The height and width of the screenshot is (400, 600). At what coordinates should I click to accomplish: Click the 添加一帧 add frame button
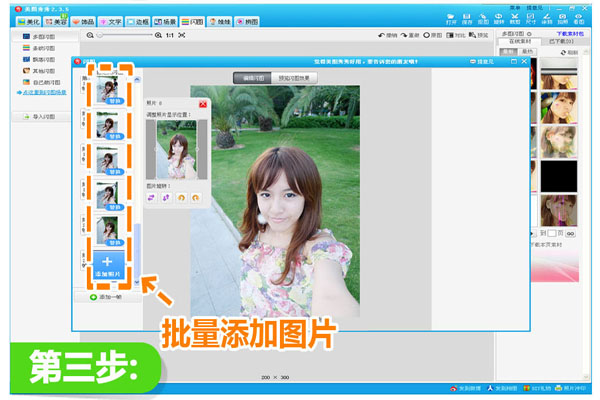coord(107,297)
